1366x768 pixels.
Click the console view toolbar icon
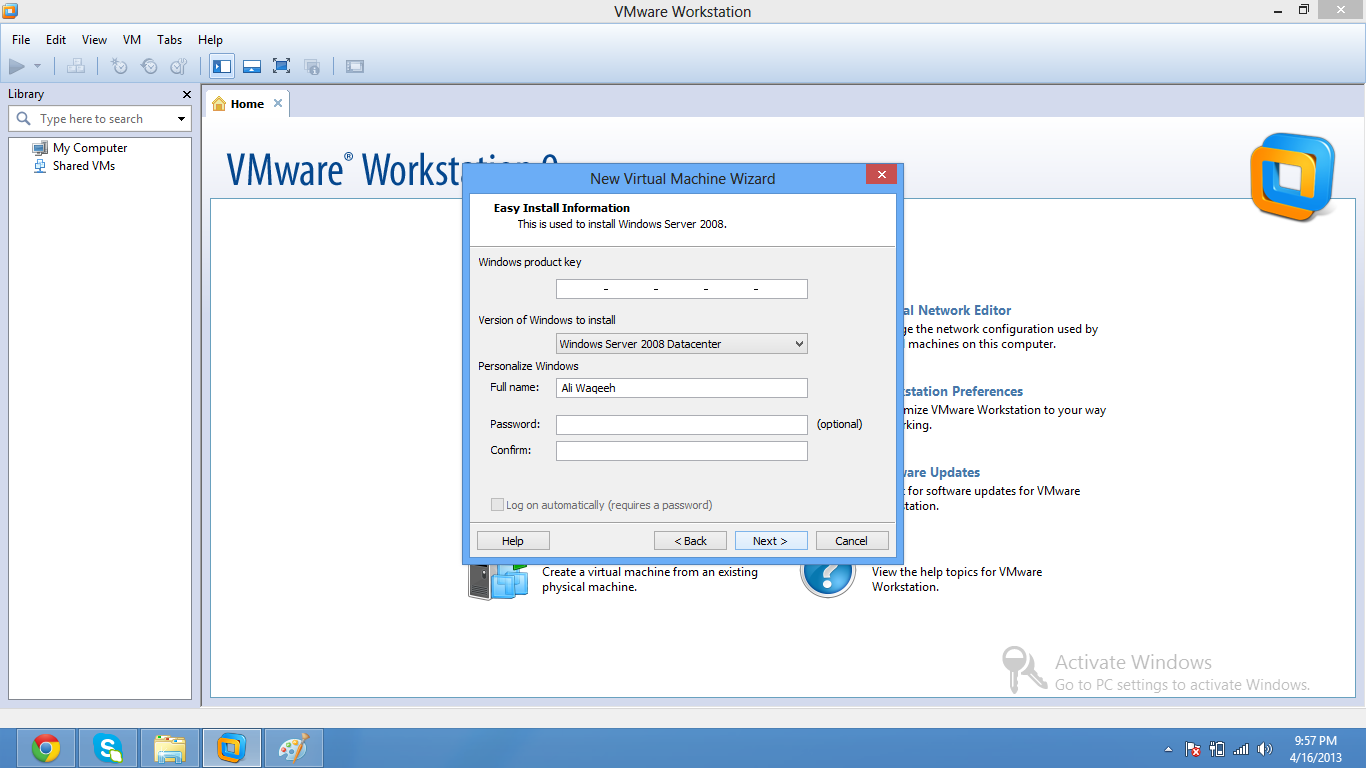[355, 67]
